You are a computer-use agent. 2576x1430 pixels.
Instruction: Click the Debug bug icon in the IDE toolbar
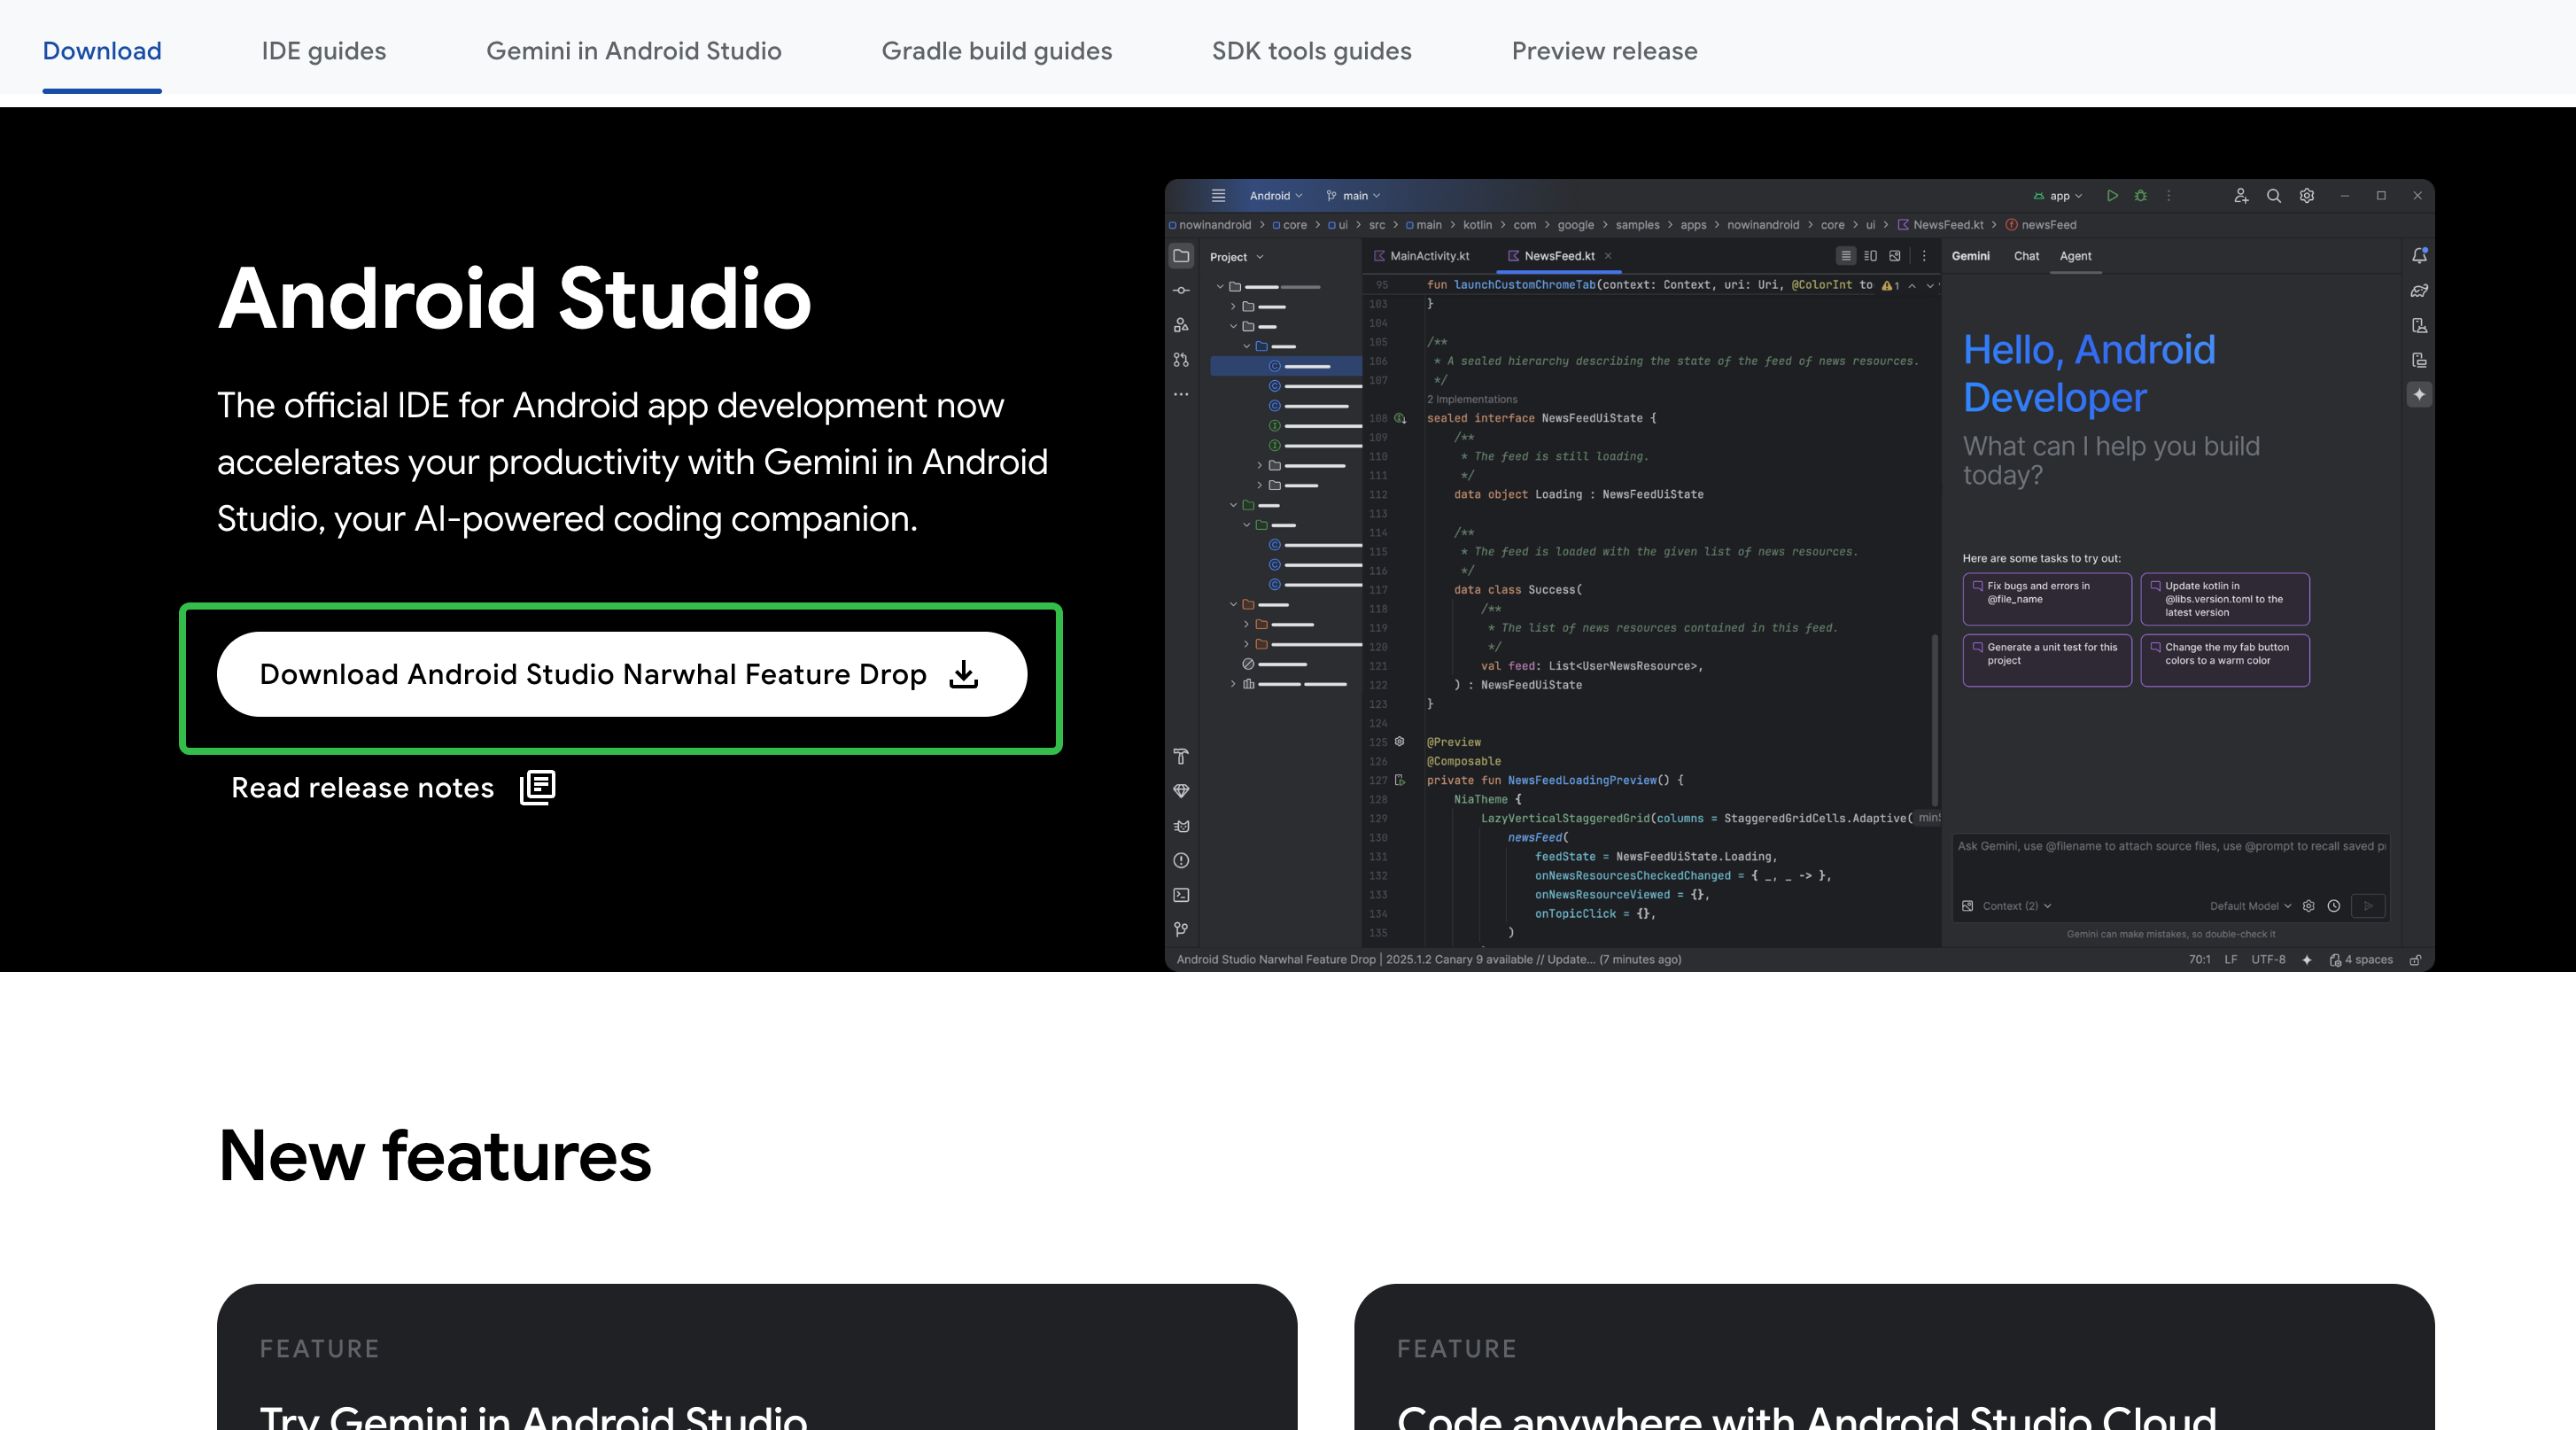[x=2140, y=196]
